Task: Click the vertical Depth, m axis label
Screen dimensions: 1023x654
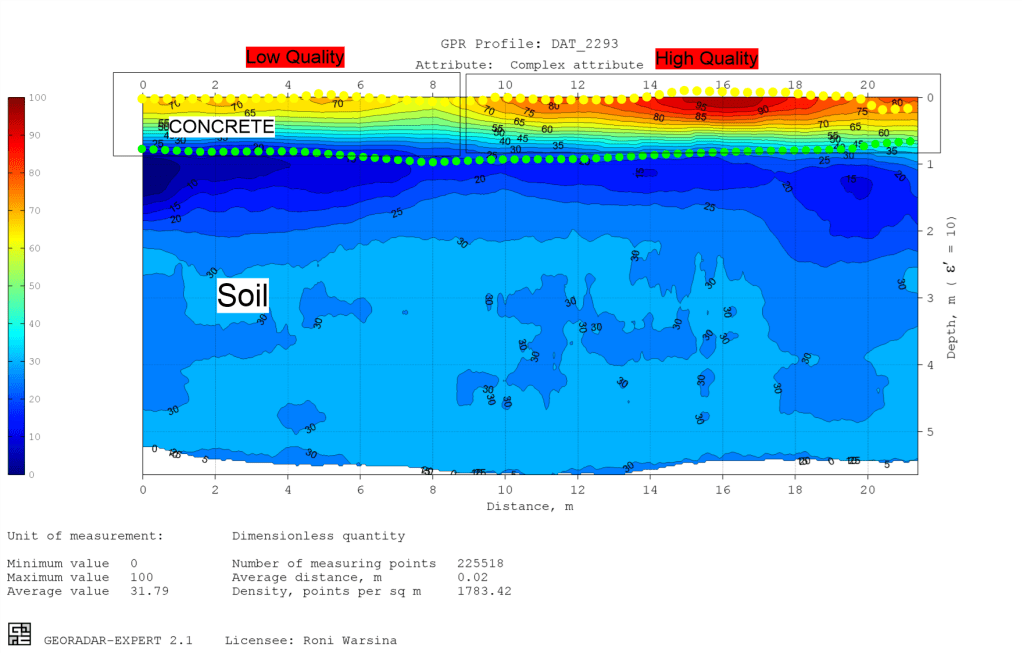Action: click(x=952, y=286)
